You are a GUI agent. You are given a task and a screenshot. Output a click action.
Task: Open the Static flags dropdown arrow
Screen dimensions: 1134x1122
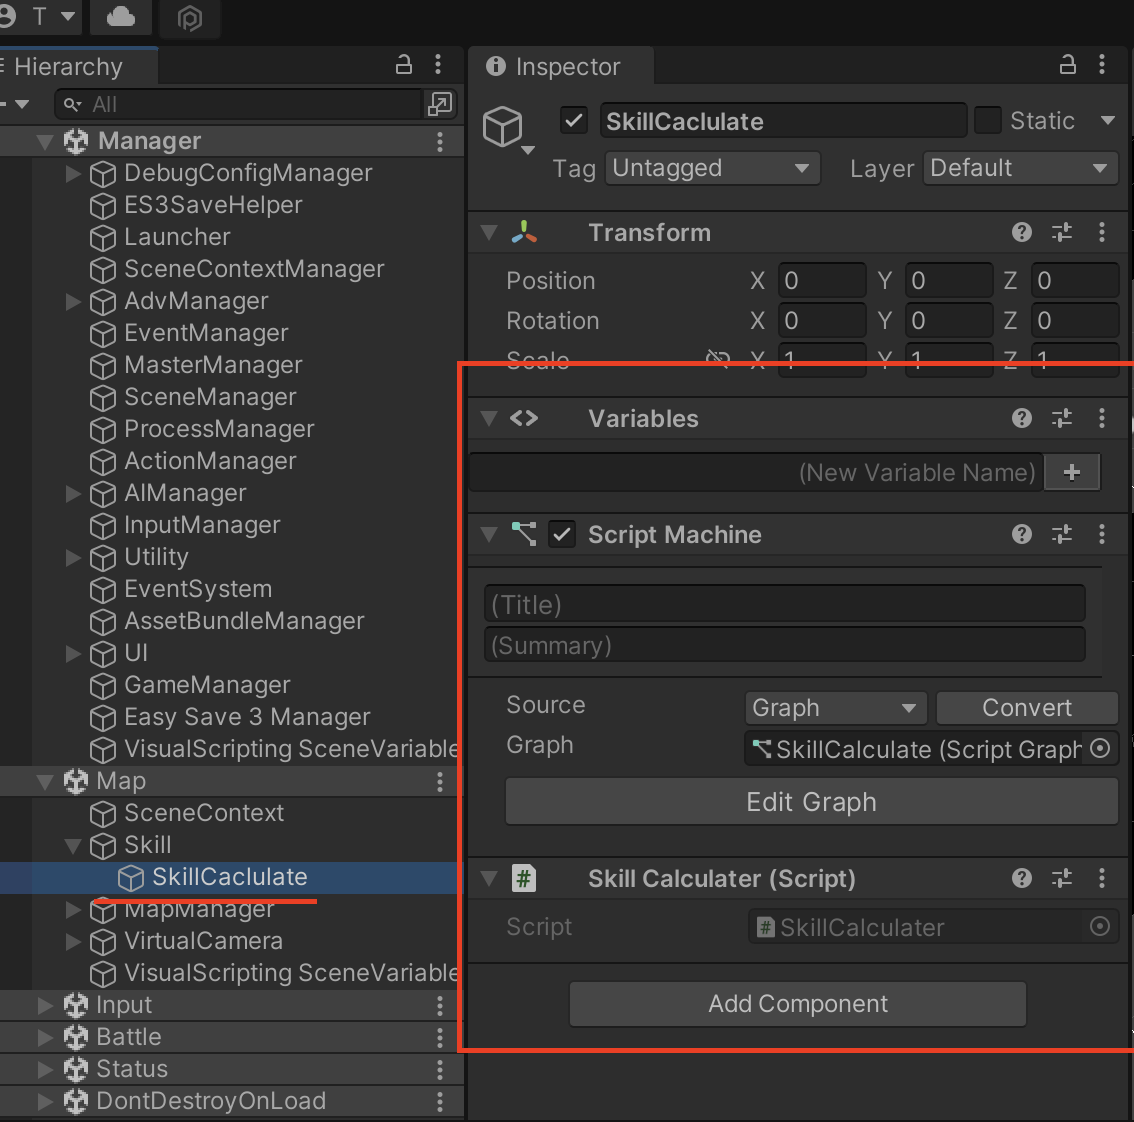(x=1107, y=121)
